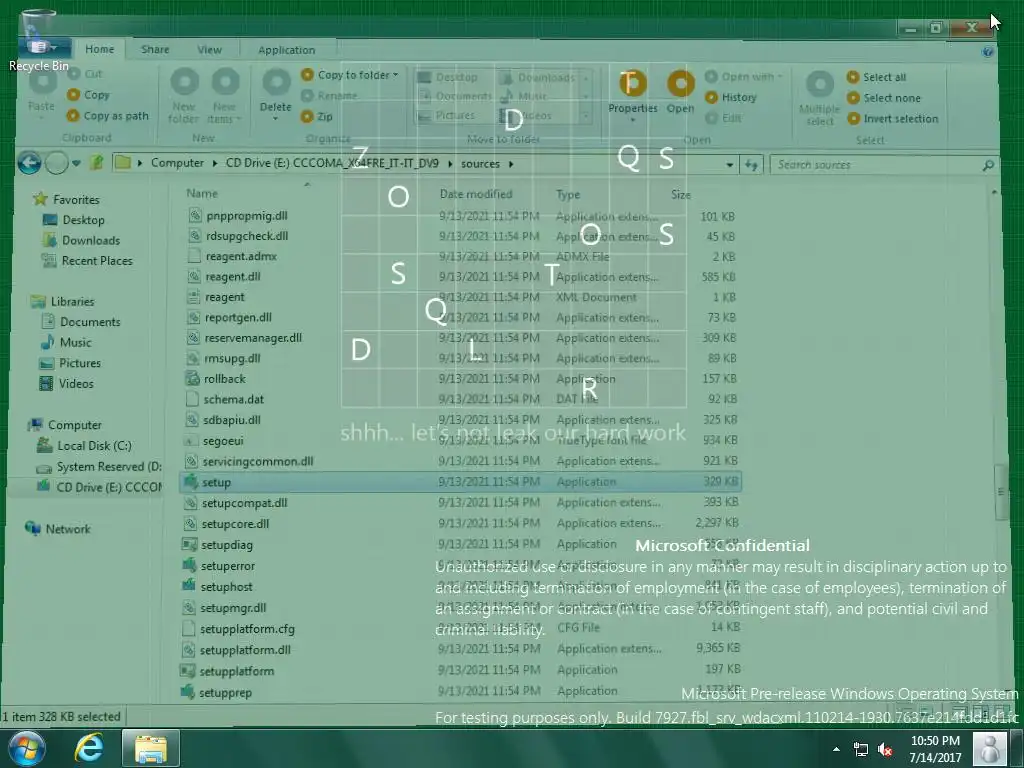Open Copy to folder dropdown
1024x768 pixels.
pos(350,75)
